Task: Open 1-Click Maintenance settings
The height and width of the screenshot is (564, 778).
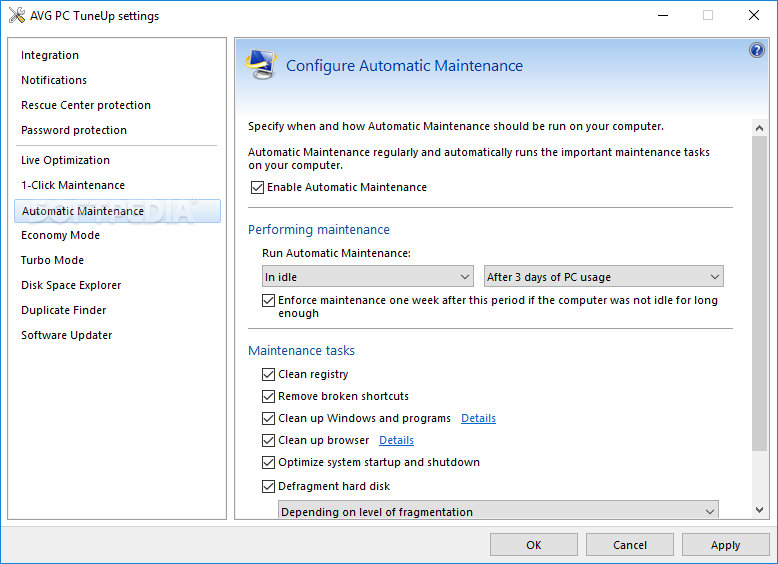Action: (73, 185)
